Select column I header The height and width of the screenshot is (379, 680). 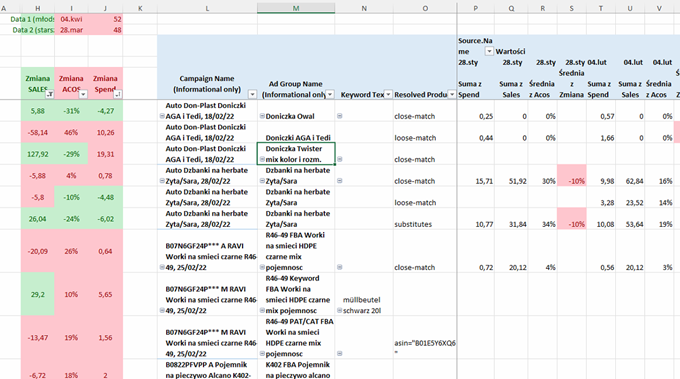click(71, 8)
